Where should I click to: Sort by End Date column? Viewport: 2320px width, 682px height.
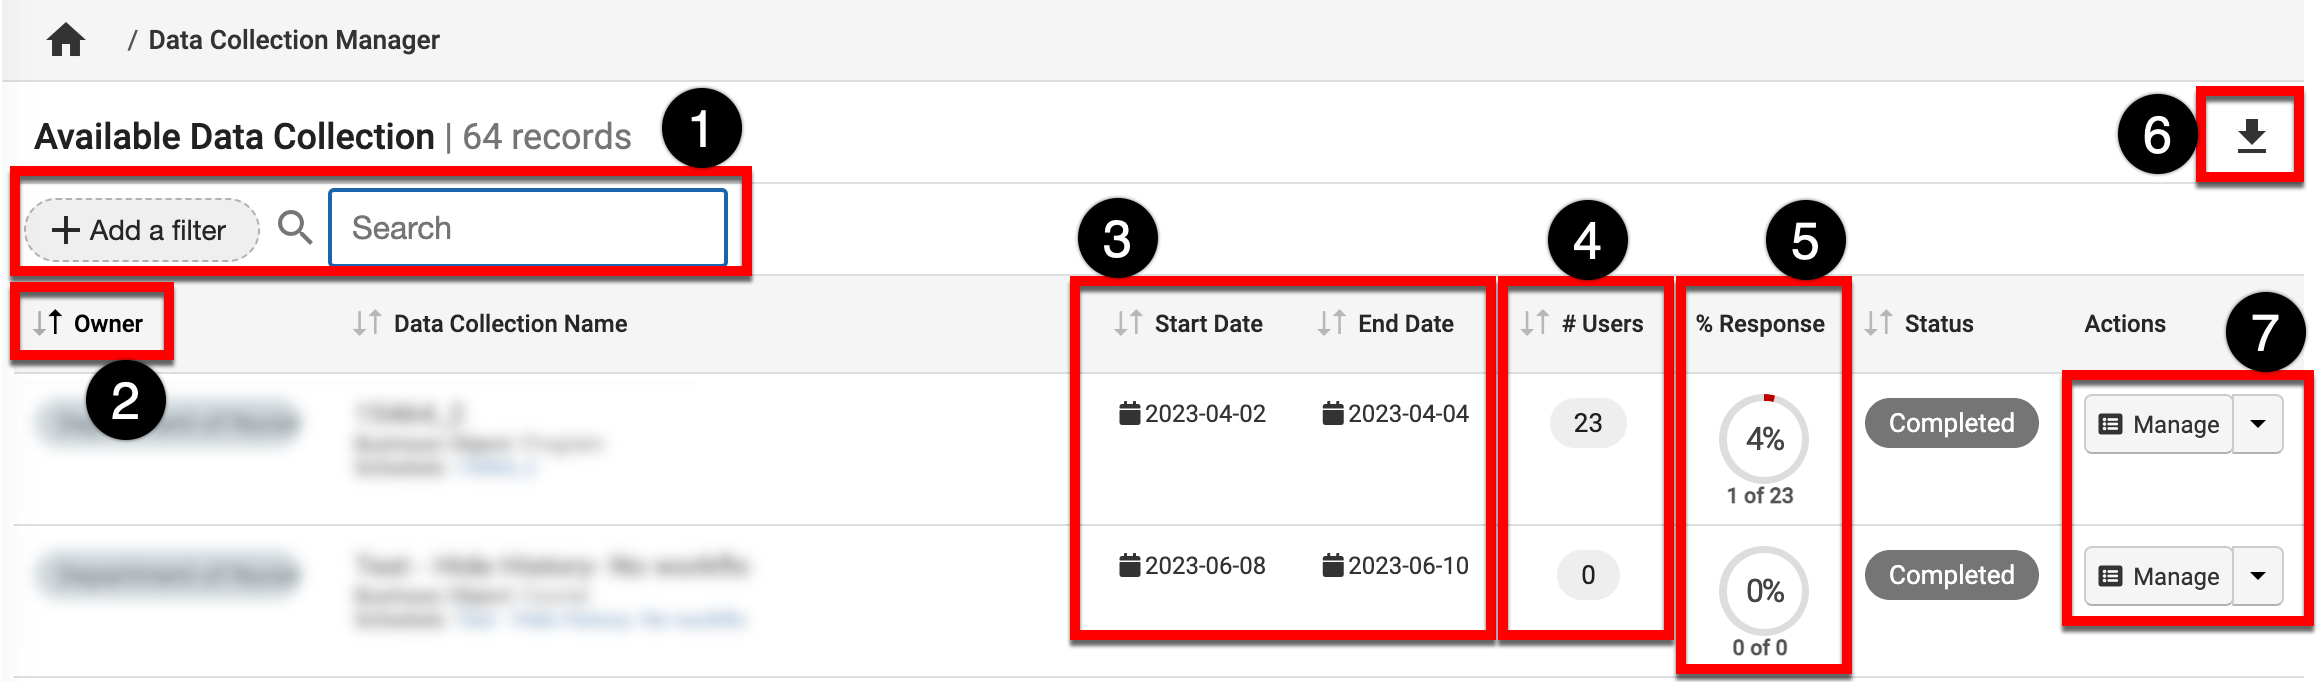[1332, 323]
